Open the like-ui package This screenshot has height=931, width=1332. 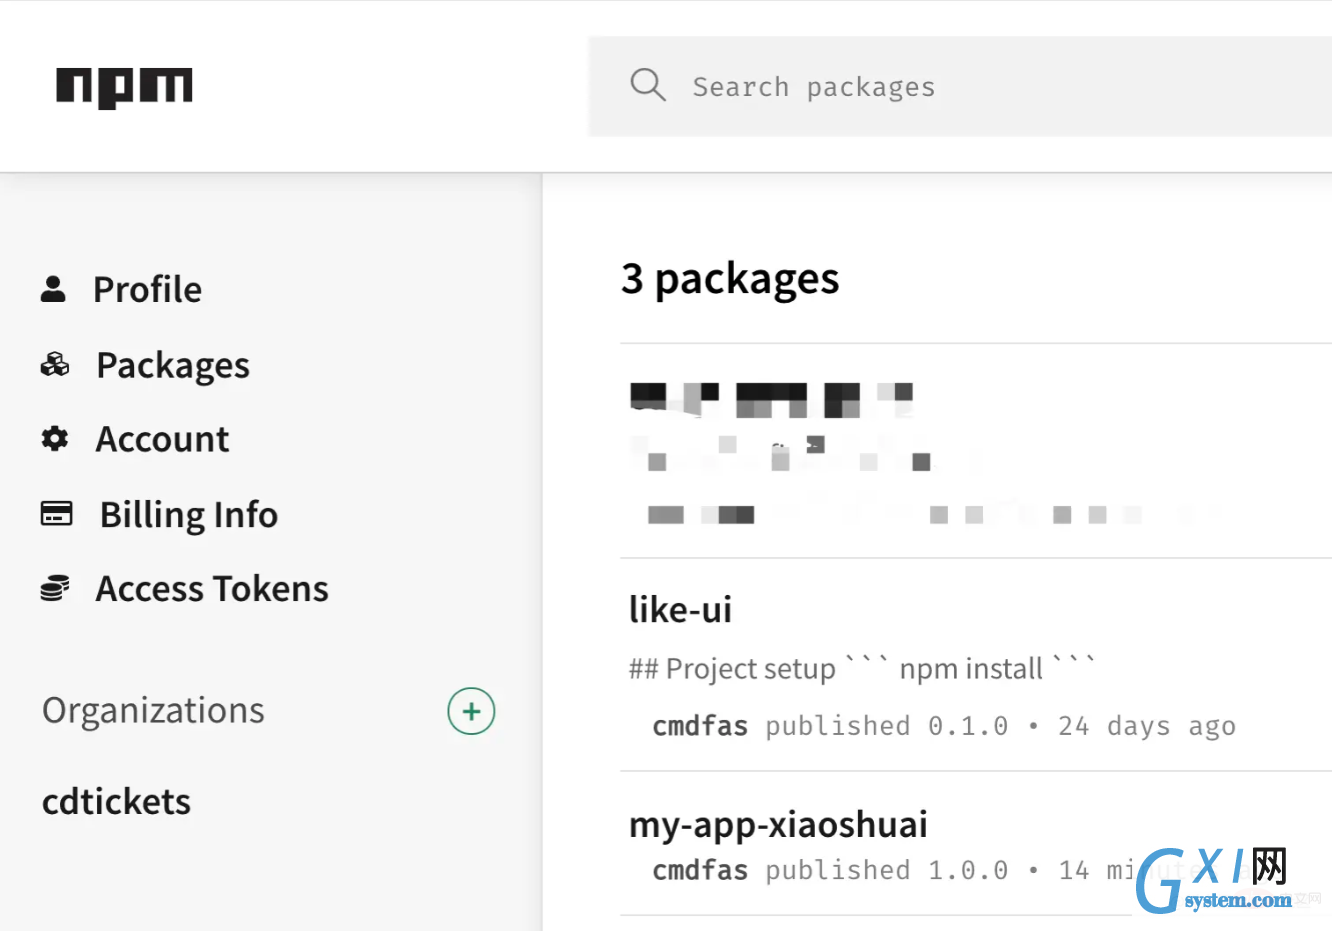click(x=680, y=609)
